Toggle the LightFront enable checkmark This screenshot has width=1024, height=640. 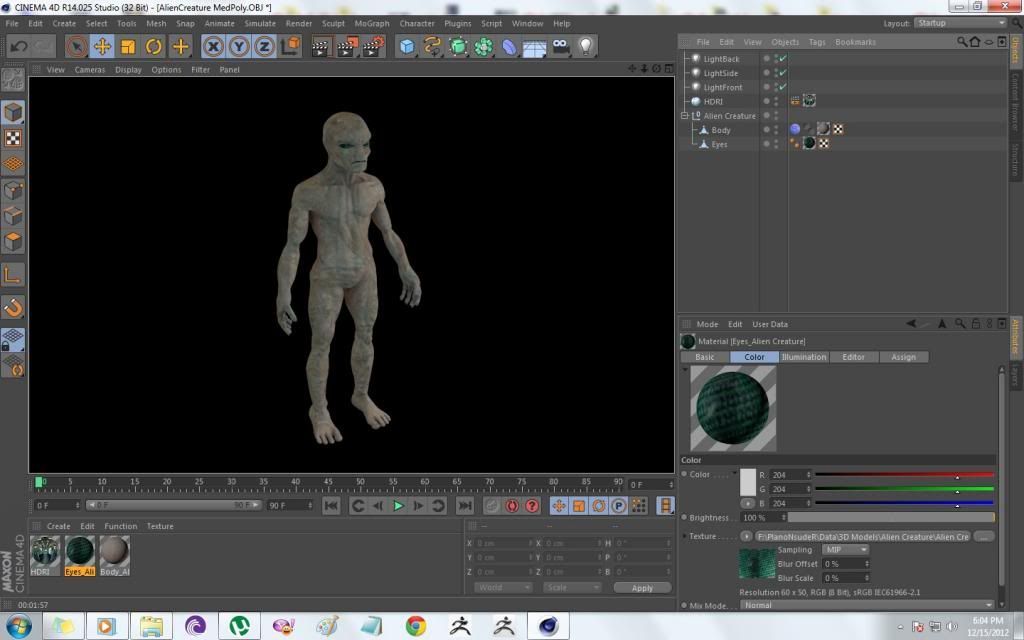tap(782, 87)
